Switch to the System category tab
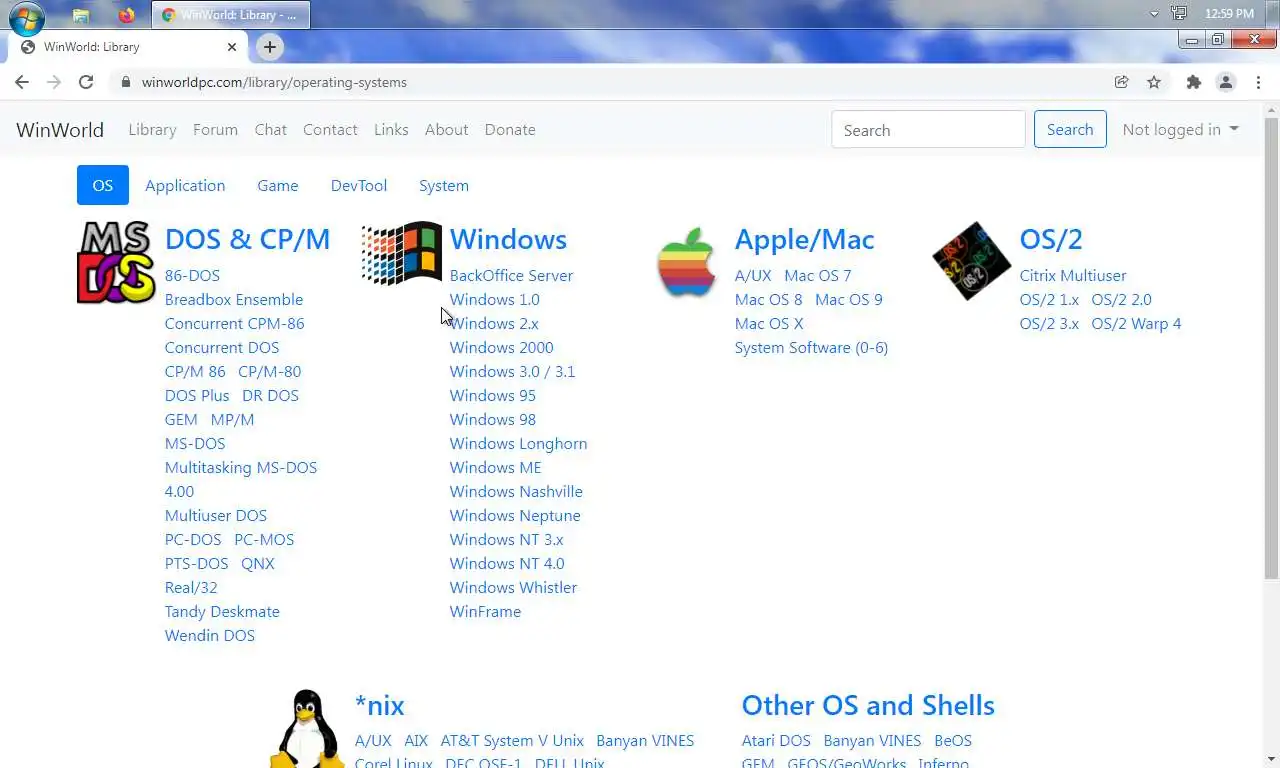 pyautogui.click(x=444, y=185)
